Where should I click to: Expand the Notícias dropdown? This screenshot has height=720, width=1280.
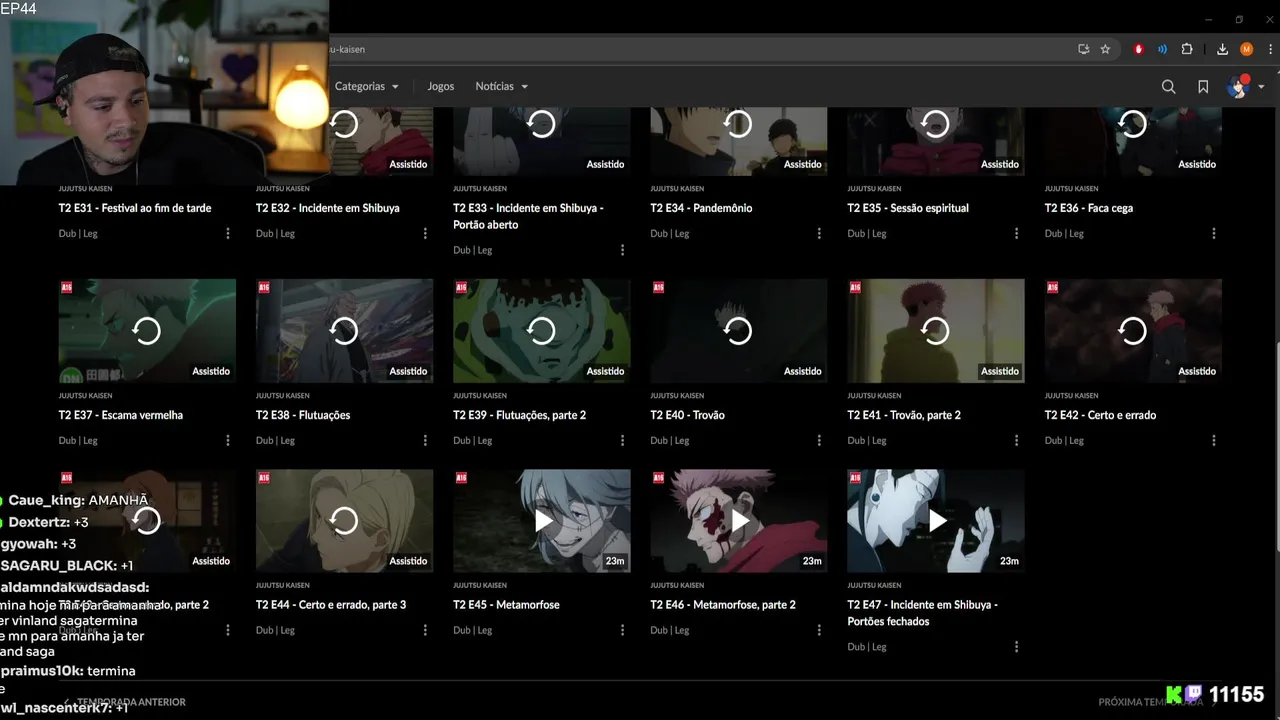pos(502,87)
